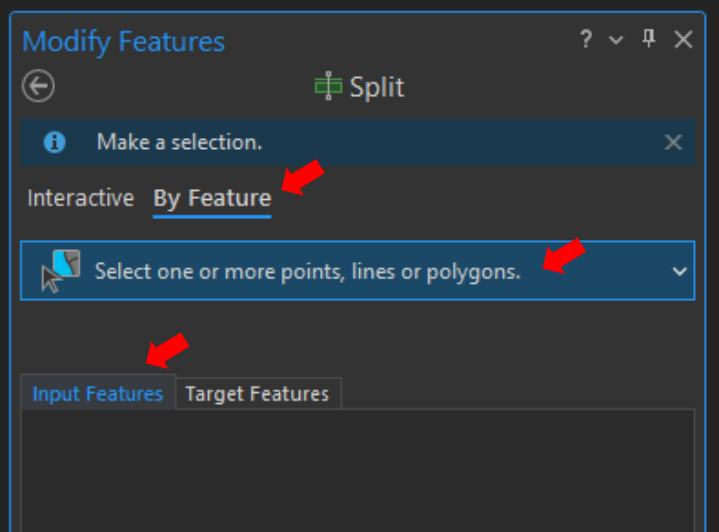
Task: Switch to the Interactive tab
Action: (x=81, y=199)
